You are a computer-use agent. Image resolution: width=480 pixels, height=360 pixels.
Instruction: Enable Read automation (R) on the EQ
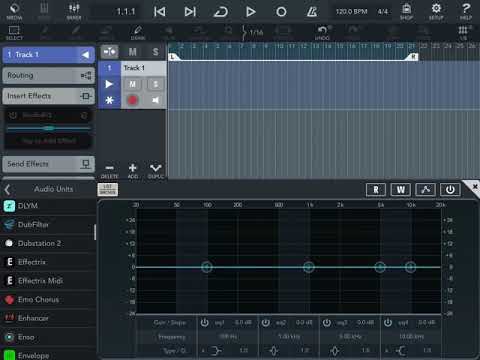376,190
